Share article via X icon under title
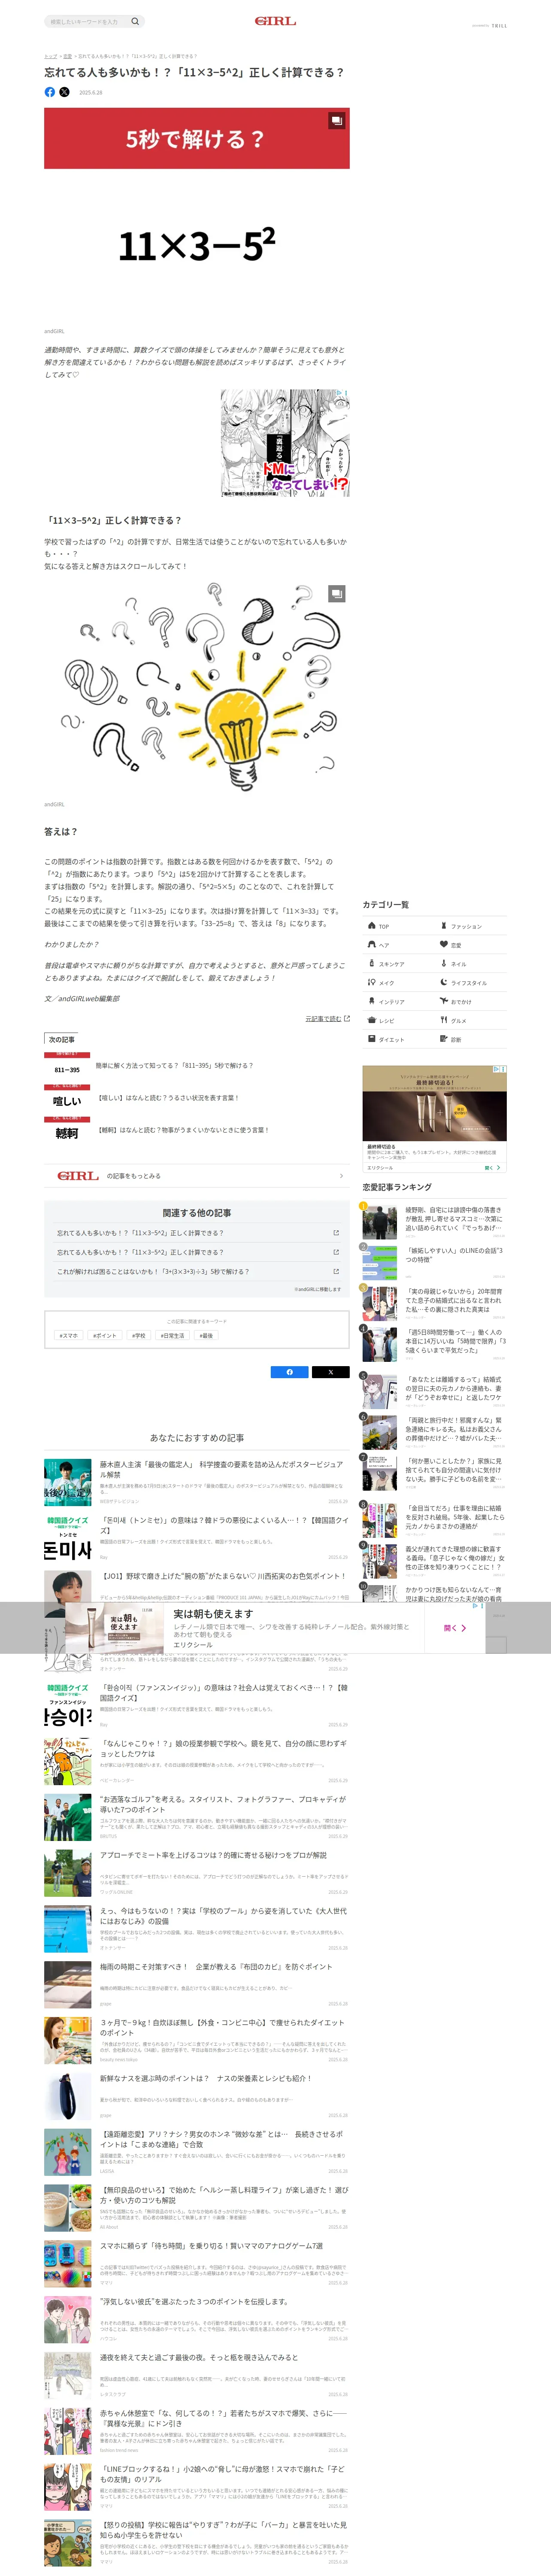The width and height of the screenshot is (551, 2576). coord(65,92)
